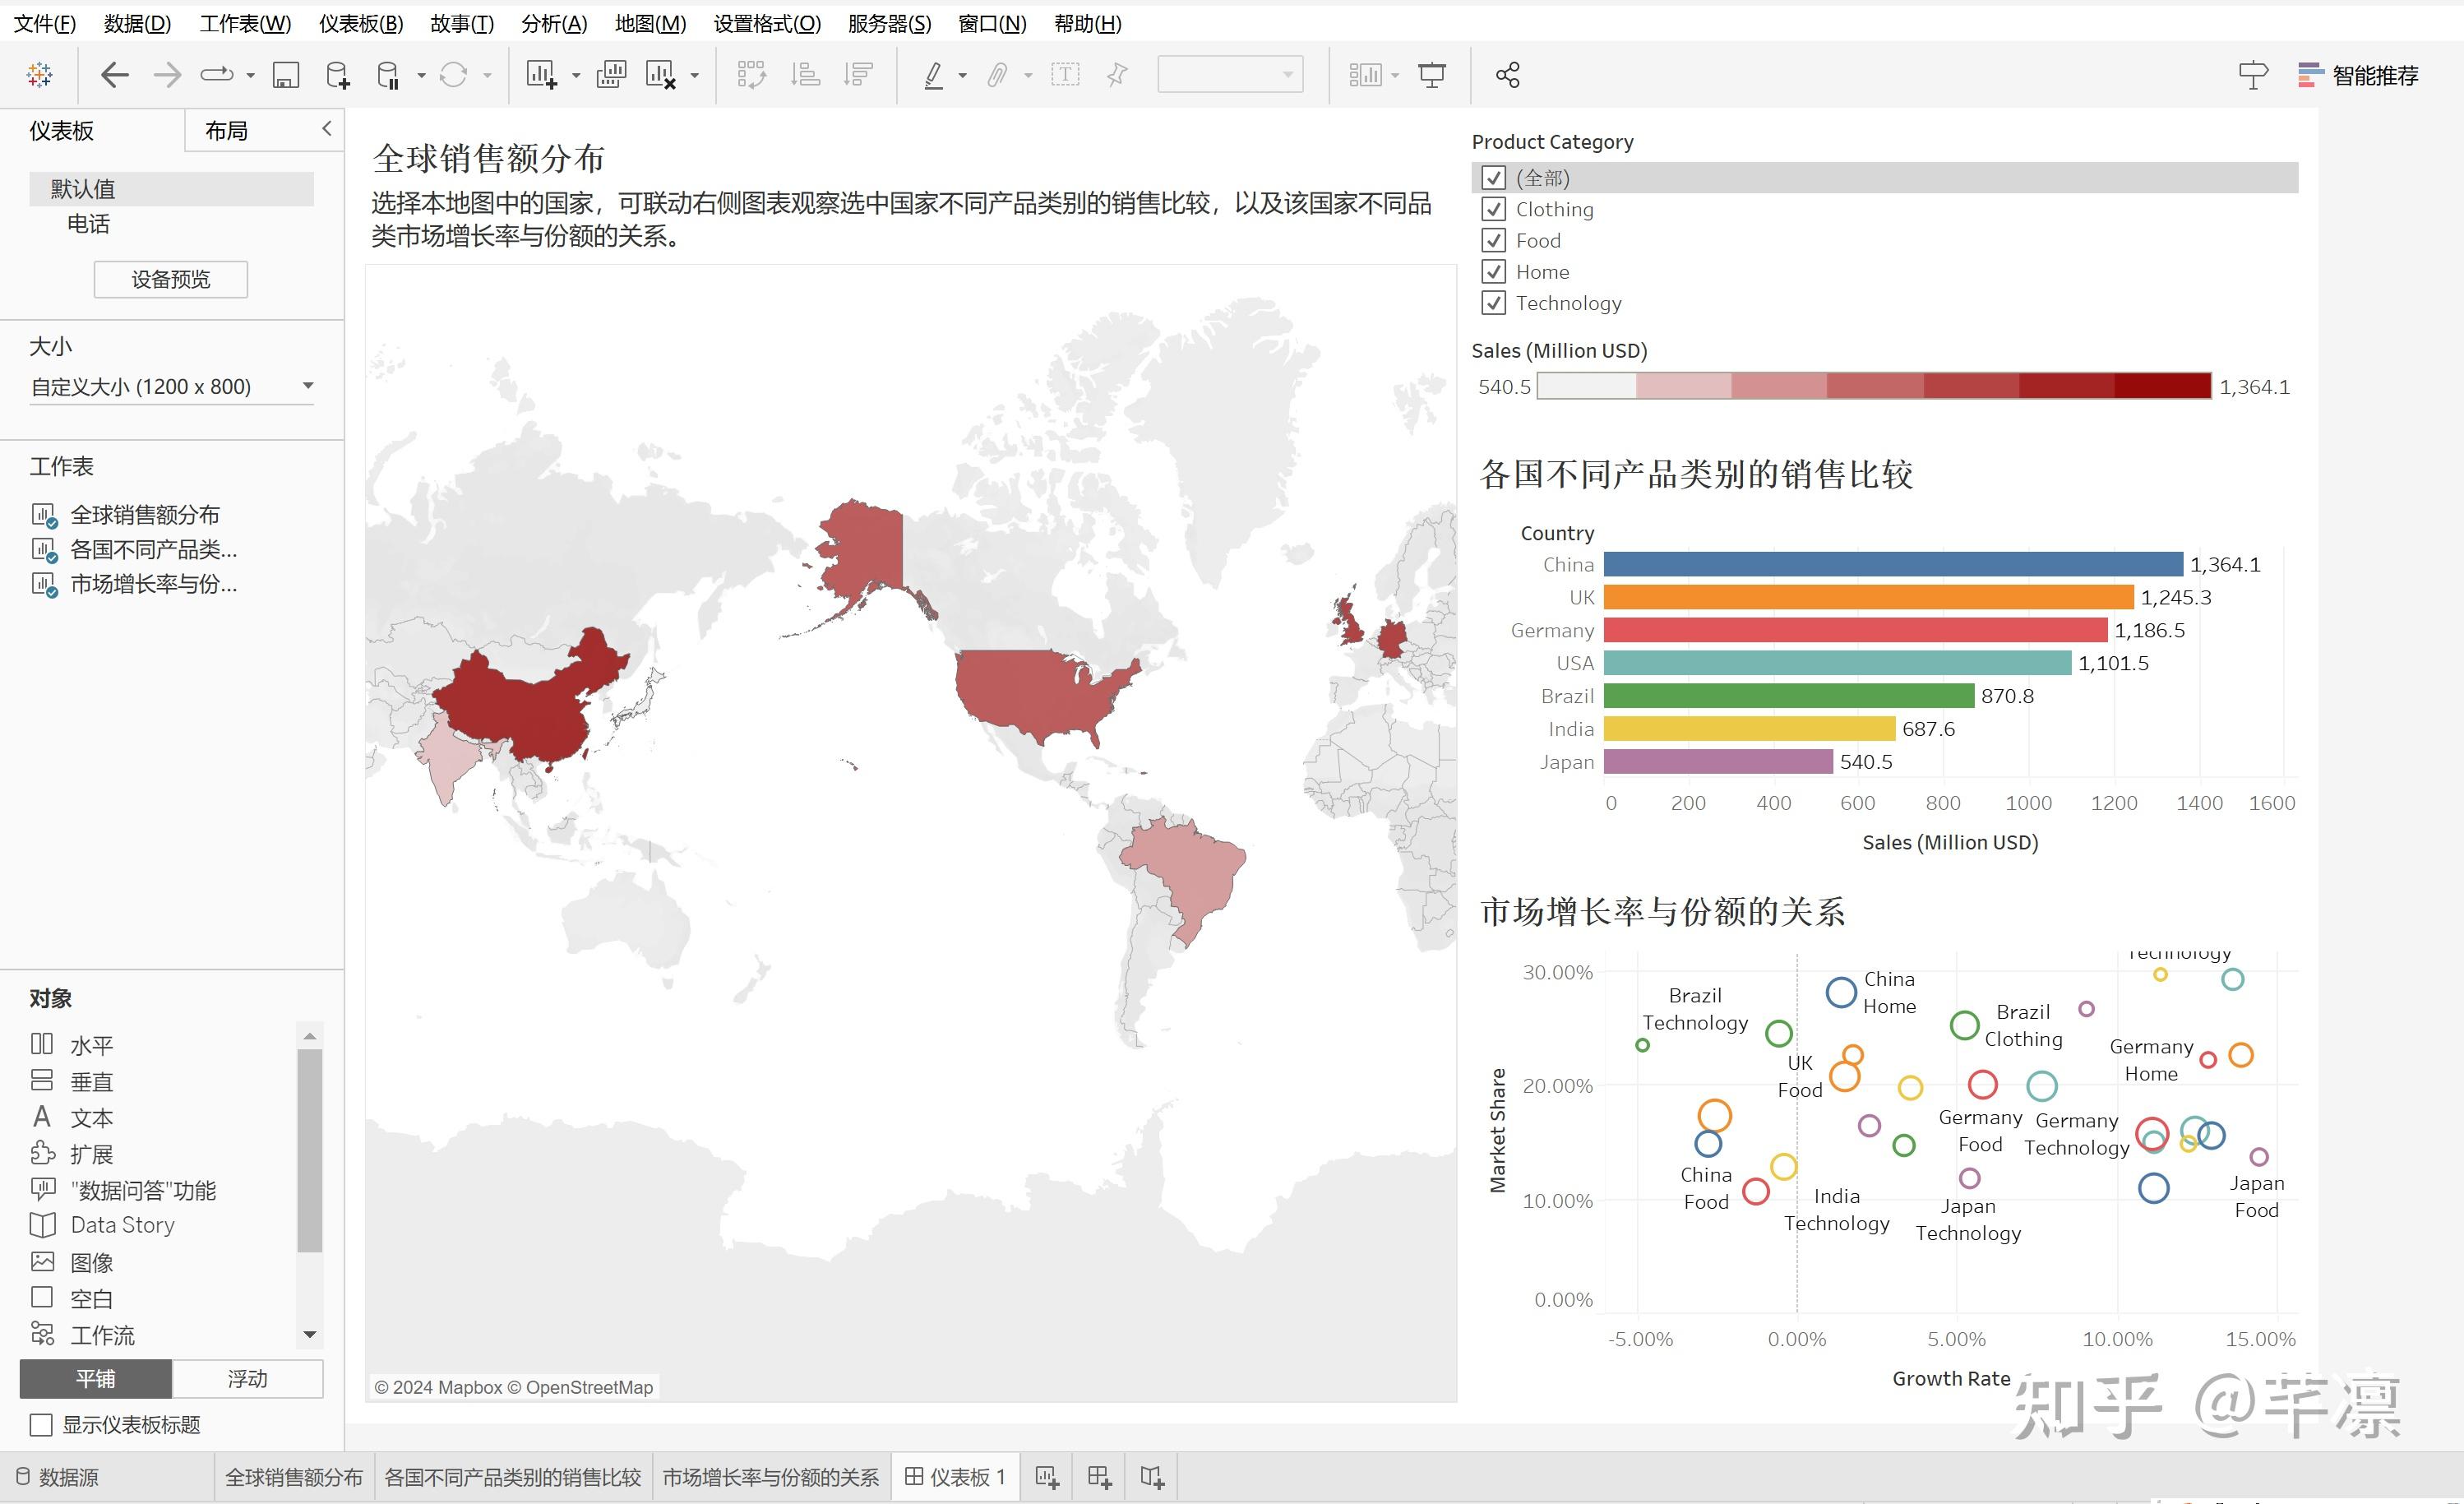This screenshot has height=1504, width=2464.
Task: Click the New Dashboard icon near sheet tabs
Action: tap(1098, 1476)
